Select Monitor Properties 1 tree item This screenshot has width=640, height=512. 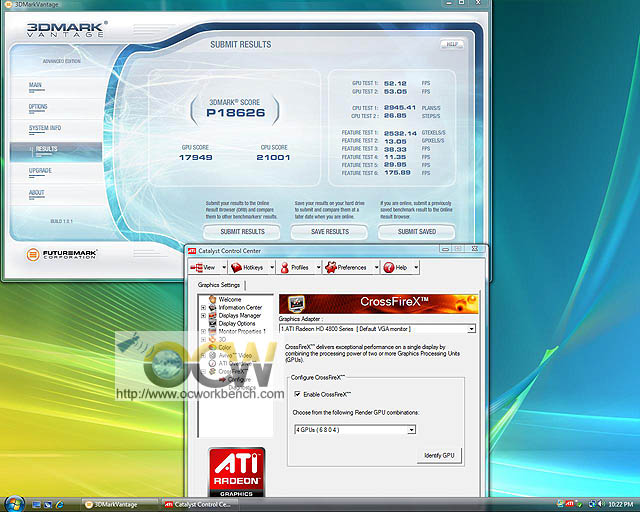tap(242, 332)
